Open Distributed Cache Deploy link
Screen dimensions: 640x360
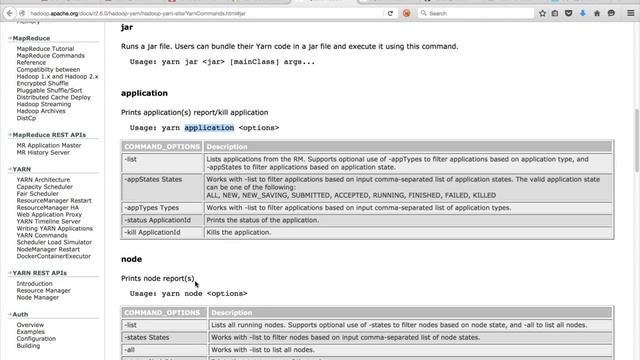coord(53,97)
